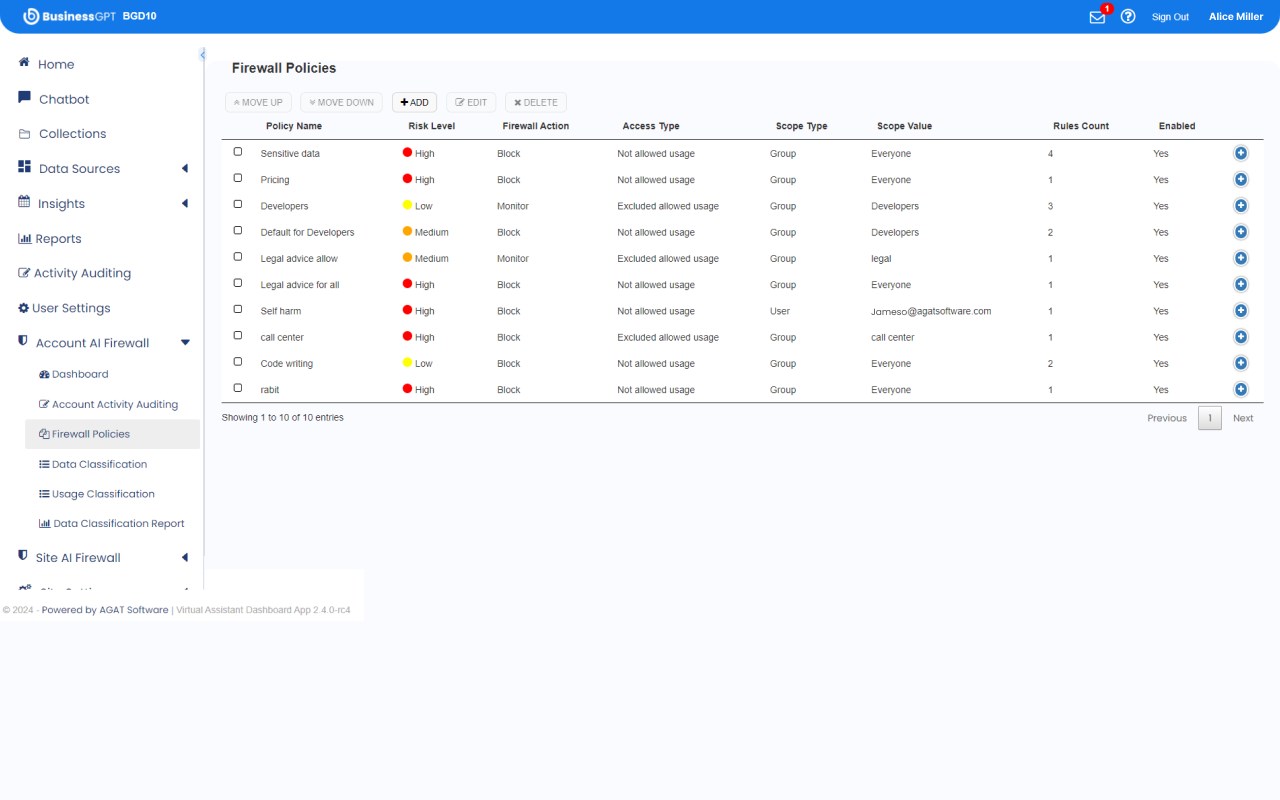Viewport: 1280px width, 800px height.
Task: Collapse the Account AI Firewall section arrow
Action: coord(185,343)
